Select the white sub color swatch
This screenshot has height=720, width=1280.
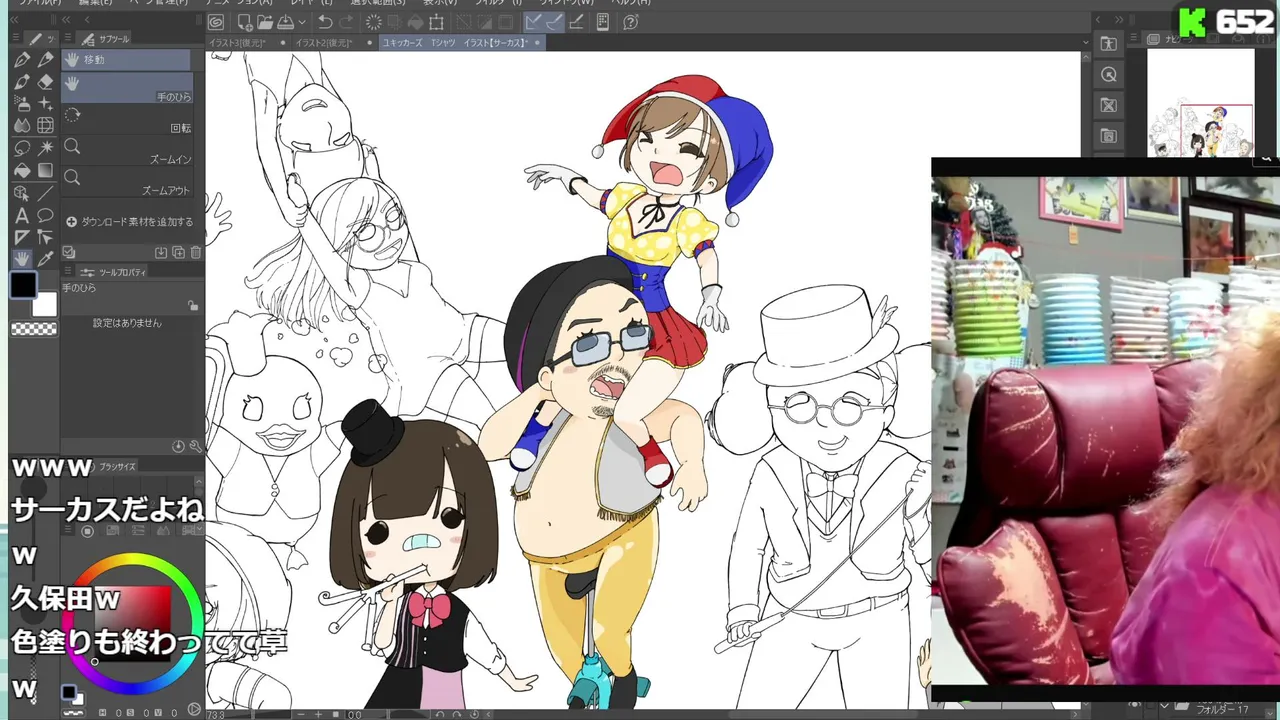click(x=45, y=304)
